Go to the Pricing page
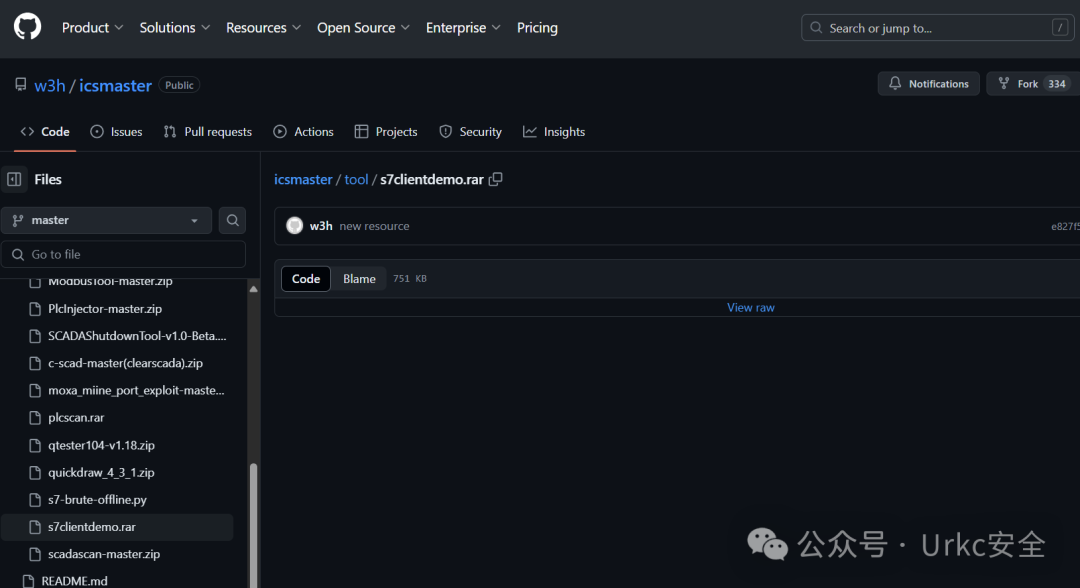The width and height of the screenshot is (1080, 588). [537, 28]
